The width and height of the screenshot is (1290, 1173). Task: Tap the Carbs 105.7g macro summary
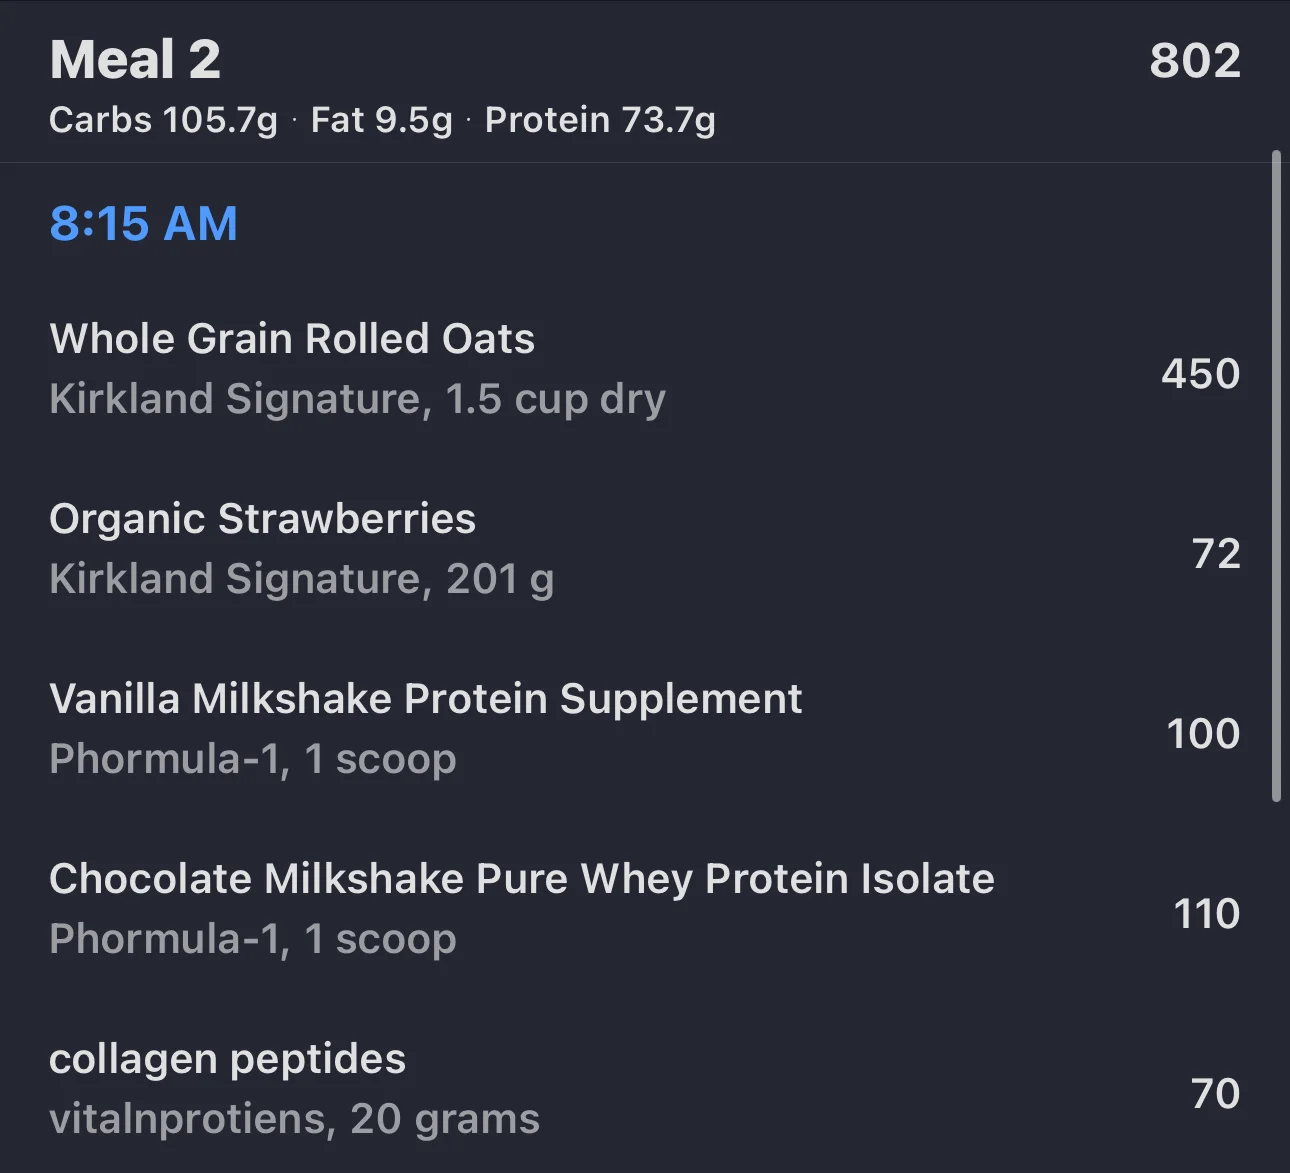coord(163,120)
